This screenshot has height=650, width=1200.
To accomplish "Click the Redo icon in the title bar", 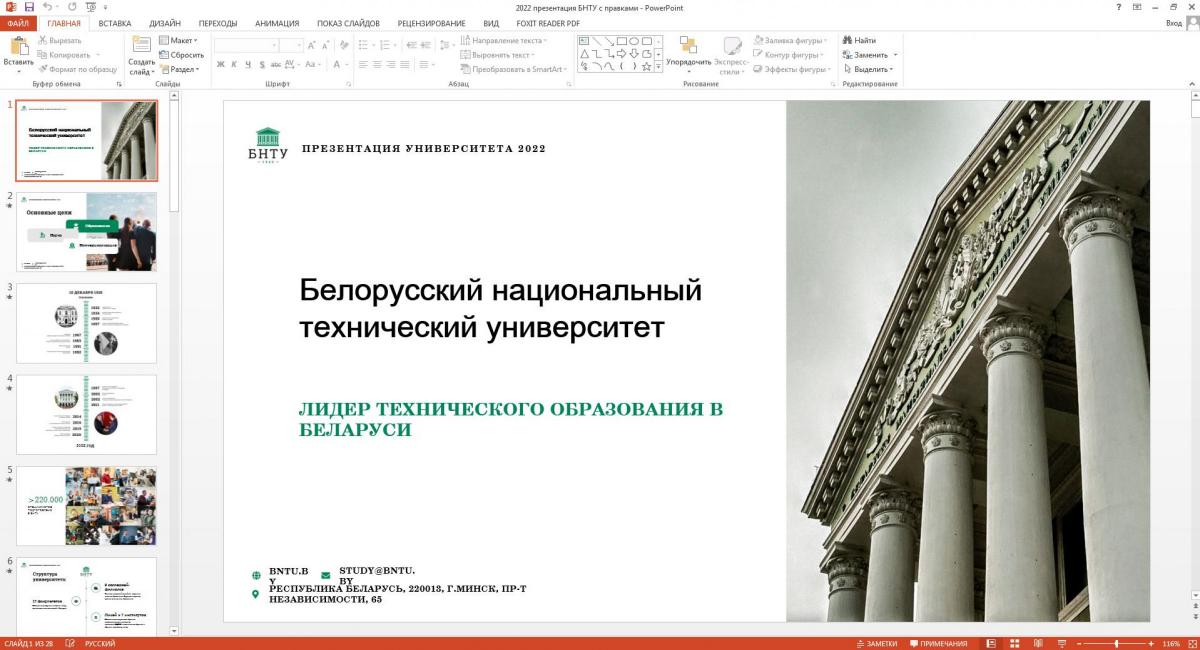I will coord(73,7).
